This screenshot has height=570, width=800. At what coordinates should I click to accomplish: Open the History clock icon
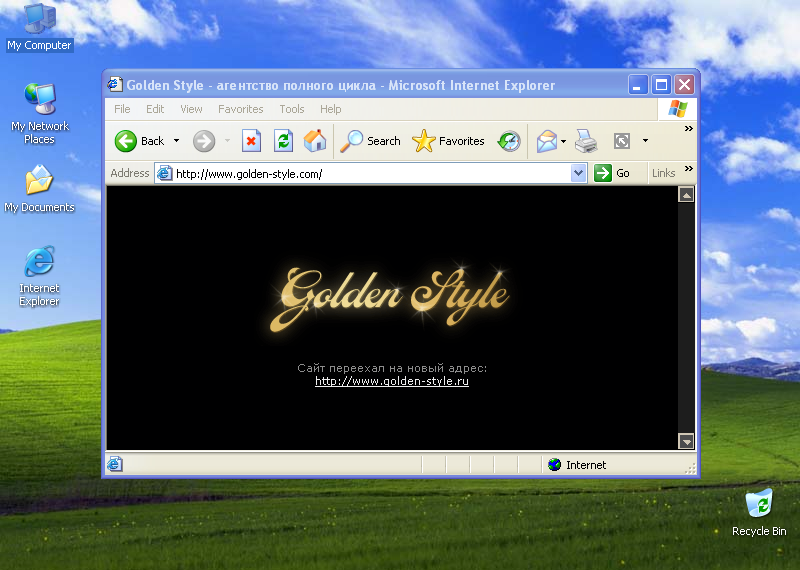(x=509, y=141)
